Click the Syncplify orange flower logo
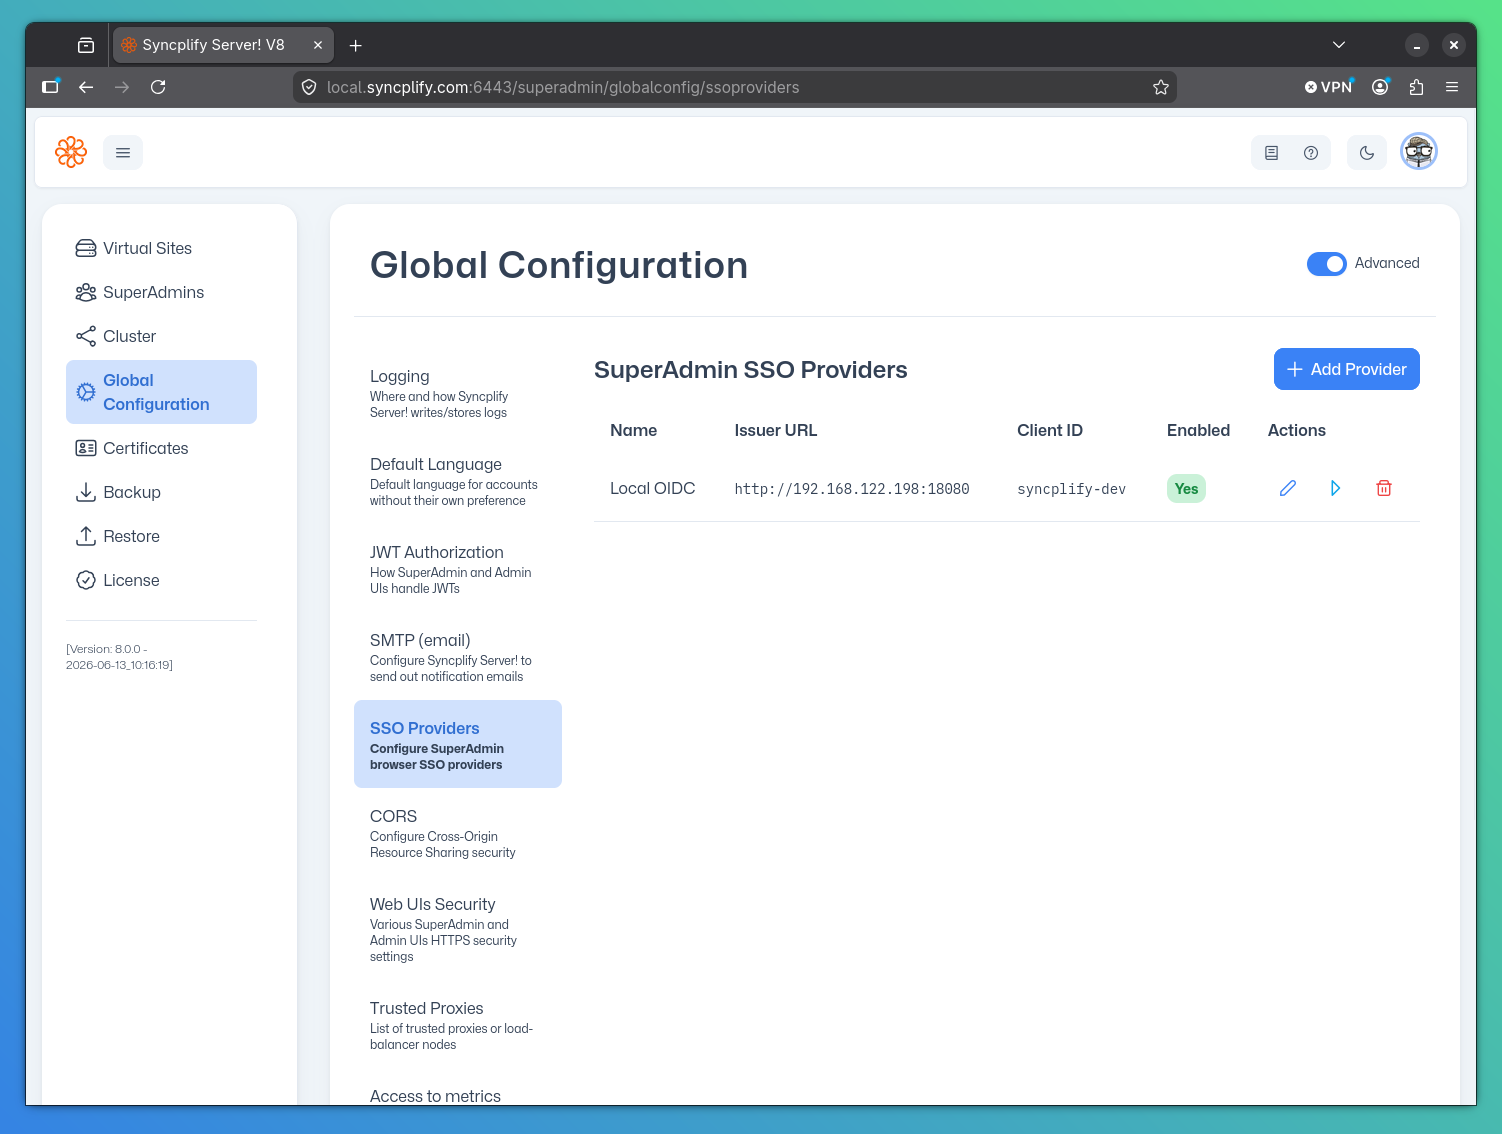Image resolution: width=1502 pixels, height=1134 pixels. point(71,152)
